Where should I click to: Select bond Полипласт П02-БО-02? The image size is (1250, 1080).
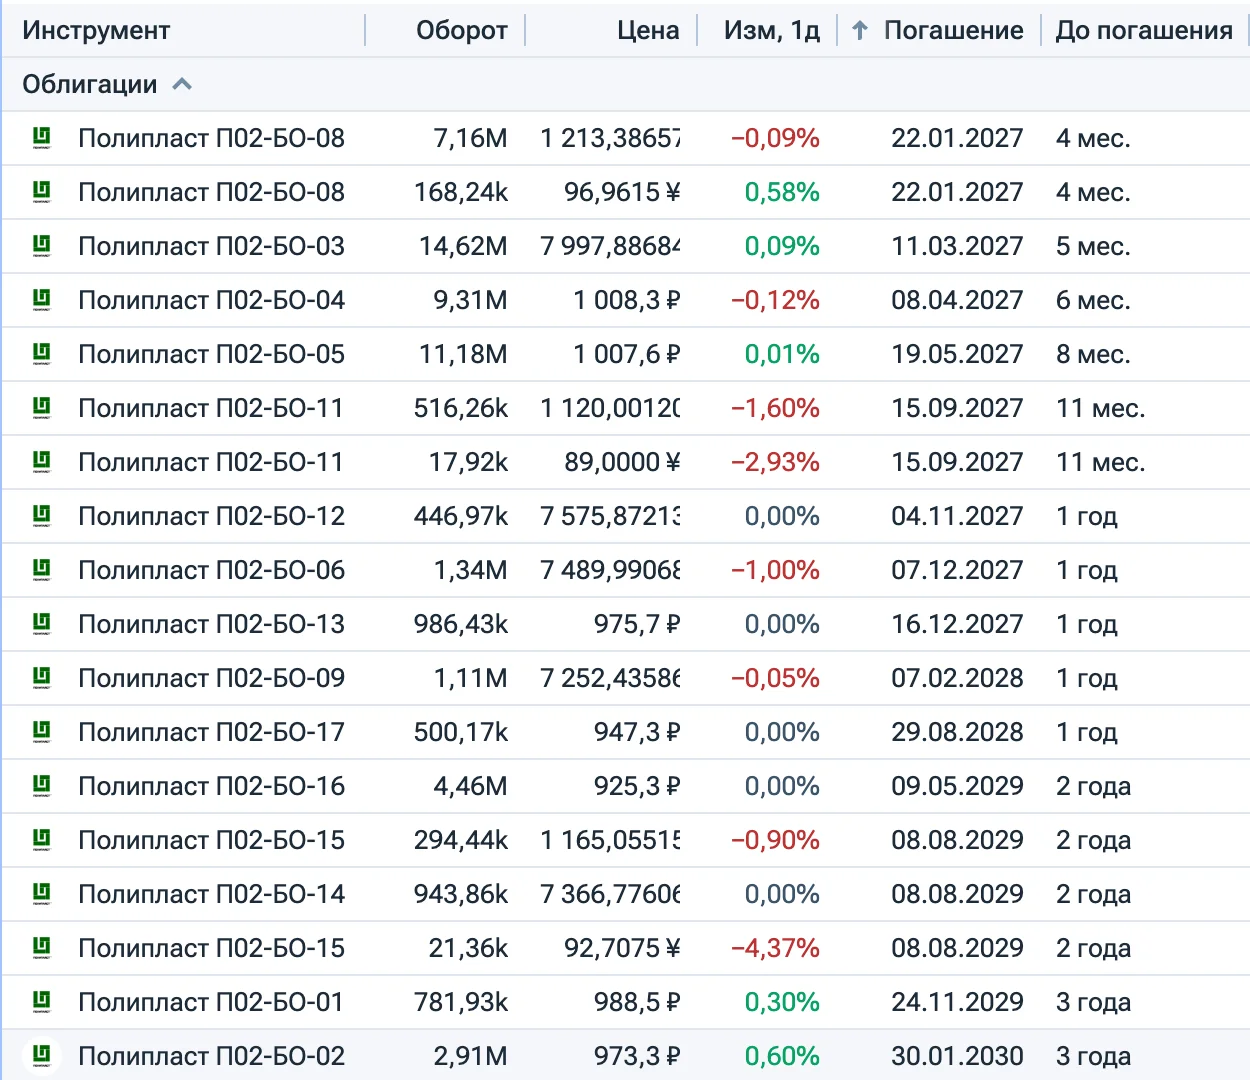tap(211, 1056)
